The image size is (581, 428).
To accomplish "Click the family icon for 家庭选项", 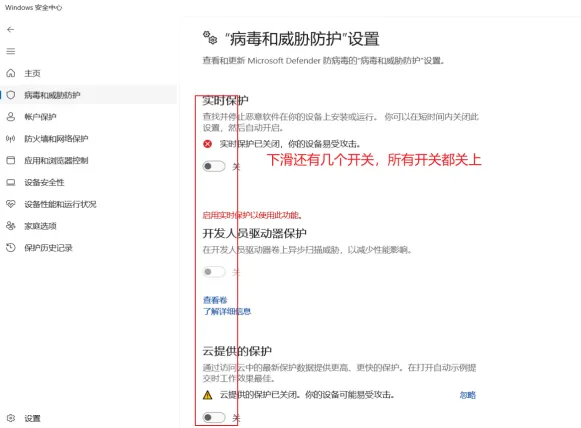I will (x=11, y=226).
